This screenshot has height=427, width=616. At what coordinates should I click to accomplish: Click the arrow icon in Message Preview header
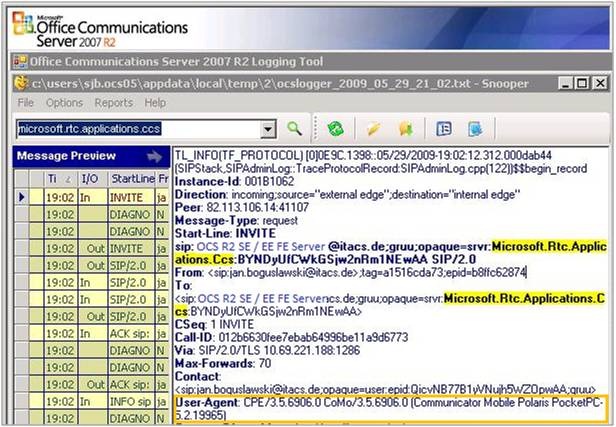154,156
